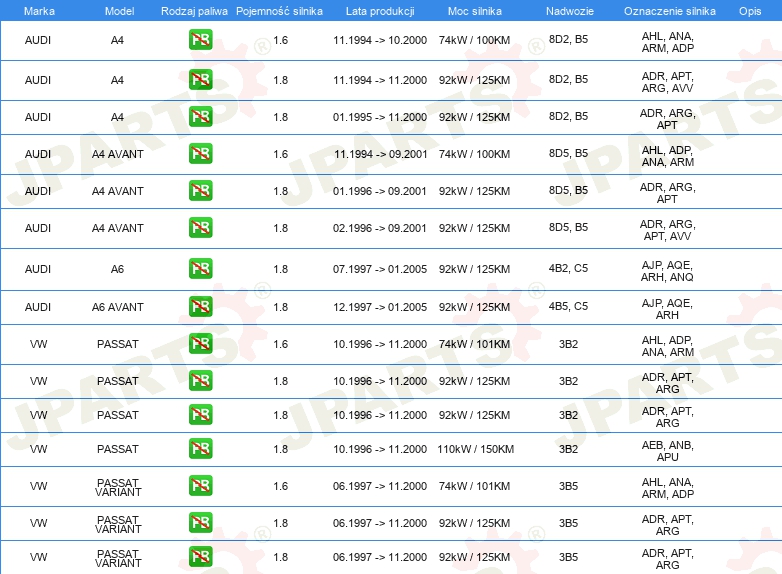Click the fuel icon in the A6 AVANT row
This screenshot has height=574, width=782.
200,306
